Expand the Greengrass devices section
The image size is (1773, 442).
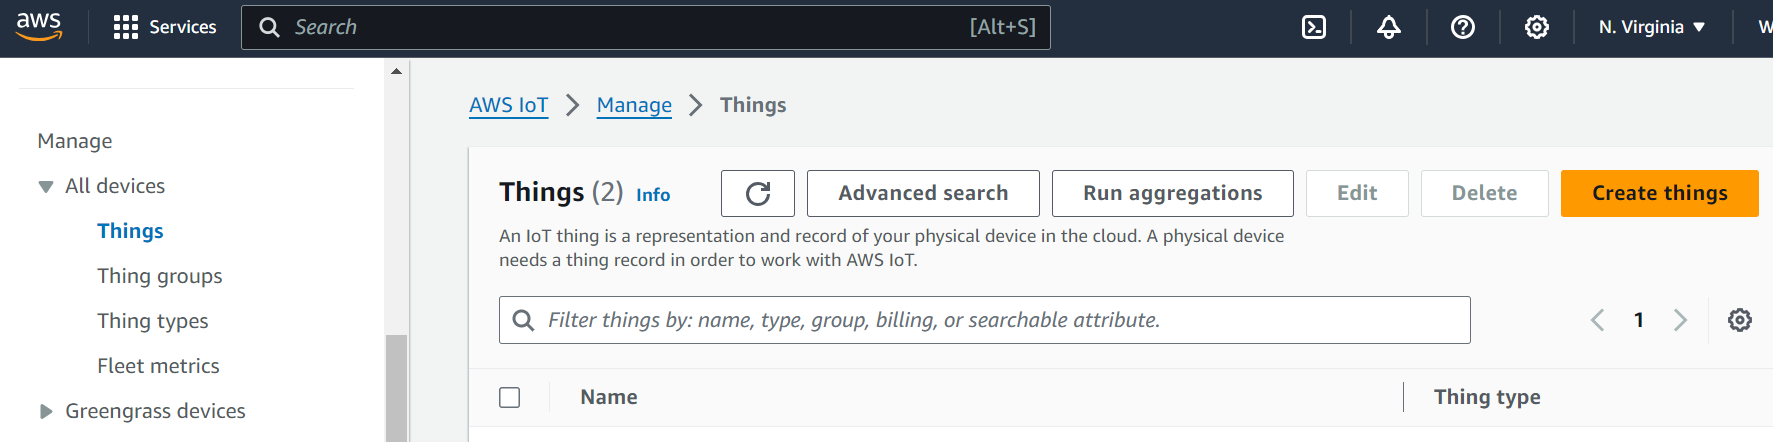click(x=46, y=411)
